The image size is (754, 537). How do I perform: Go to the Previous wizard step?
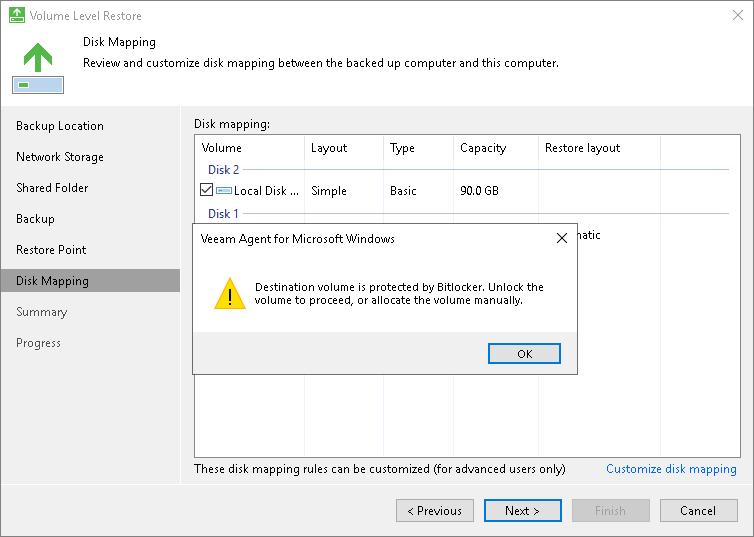tap(435, 511)
